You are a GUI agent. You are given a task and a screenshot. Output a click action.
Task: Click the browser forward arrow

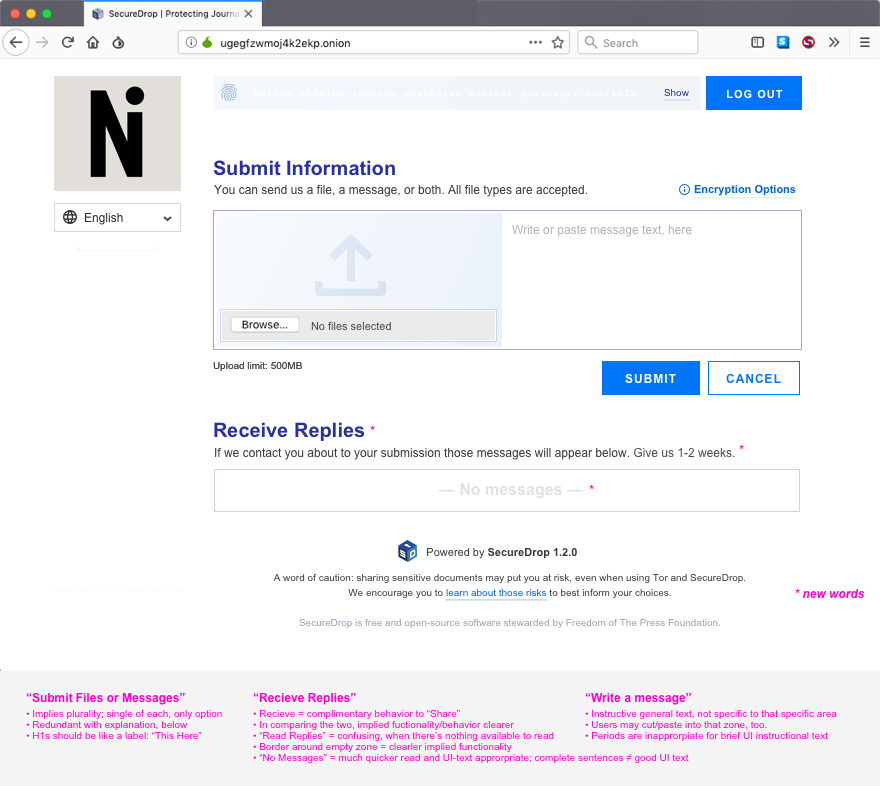coord(42,43)
